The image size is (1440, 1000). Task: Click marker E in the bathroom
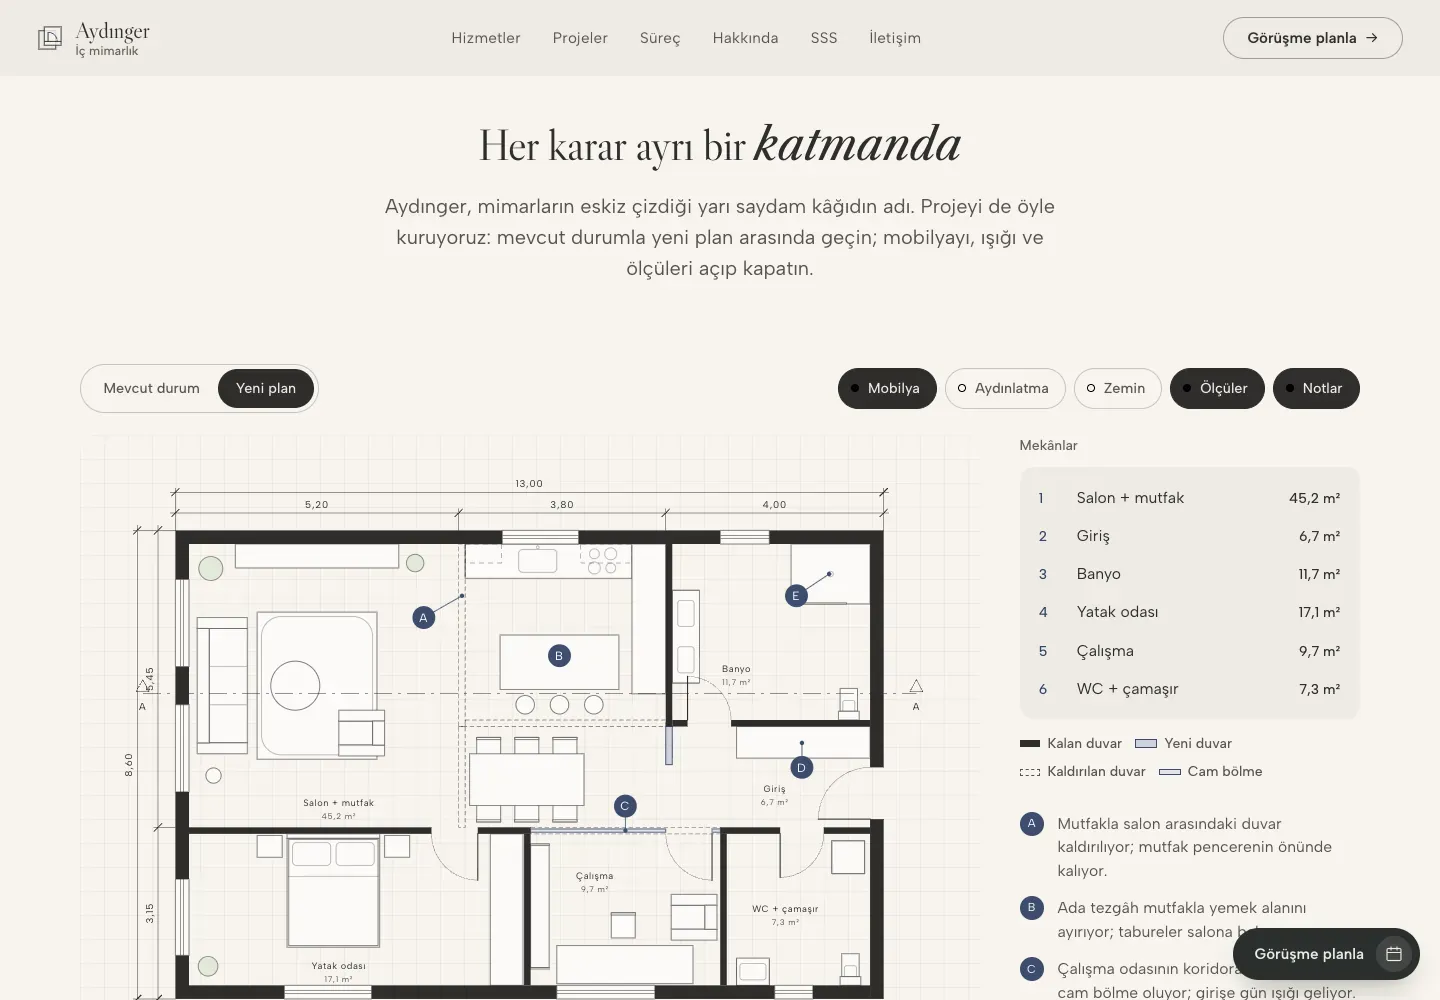[x=796, y=596]
